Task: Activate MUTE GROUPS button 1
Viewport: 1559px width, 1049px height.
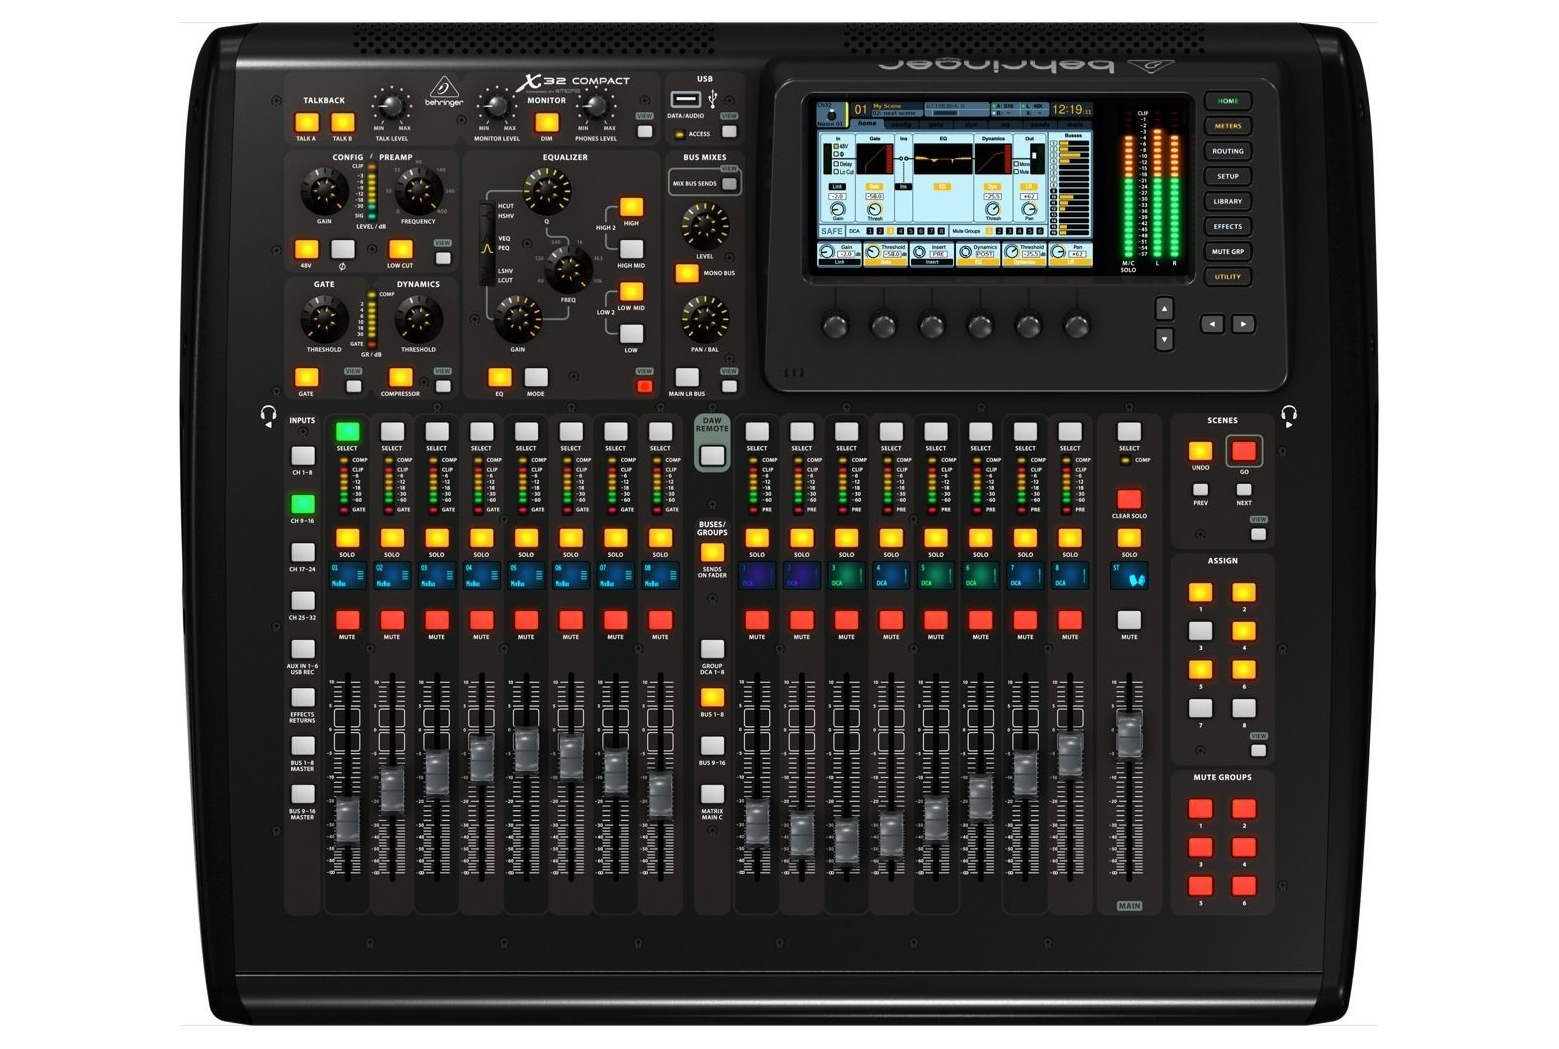Action: [1200, 808]
